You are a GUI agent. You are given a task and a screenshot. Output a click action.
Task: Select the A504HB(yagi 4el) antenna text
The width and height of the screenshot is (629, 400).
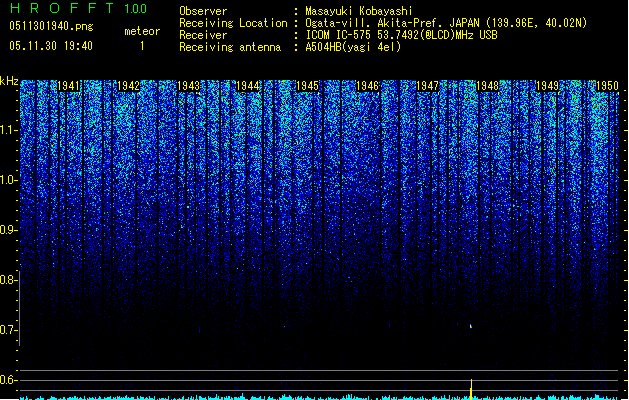click(x=353, y=47)
